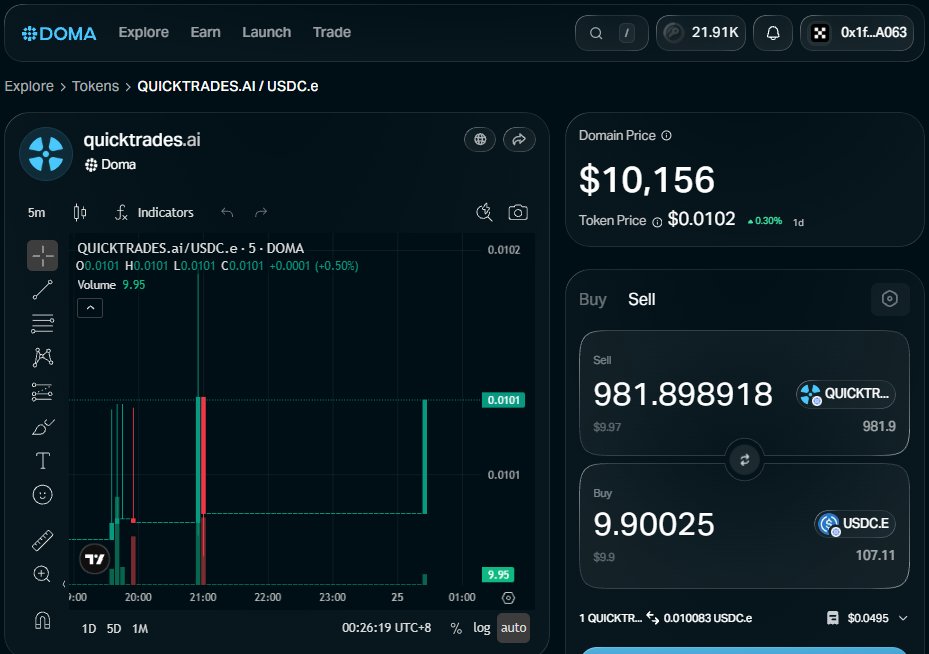Screen dimensions: 929x654
Task: Choose the QUICKTR... sell token
Action: pos(845,394)
